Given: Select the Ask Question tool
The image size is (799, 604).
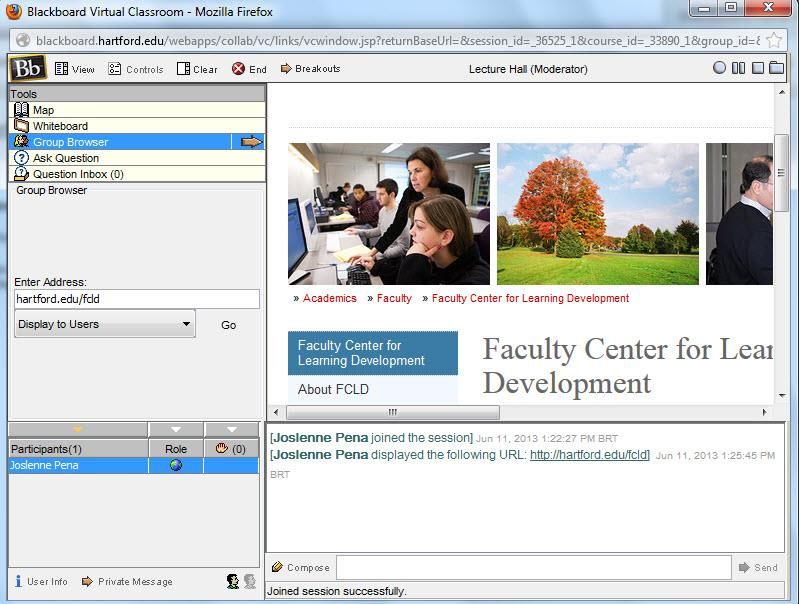Looking at the screenshot, I should coord(137,157).
